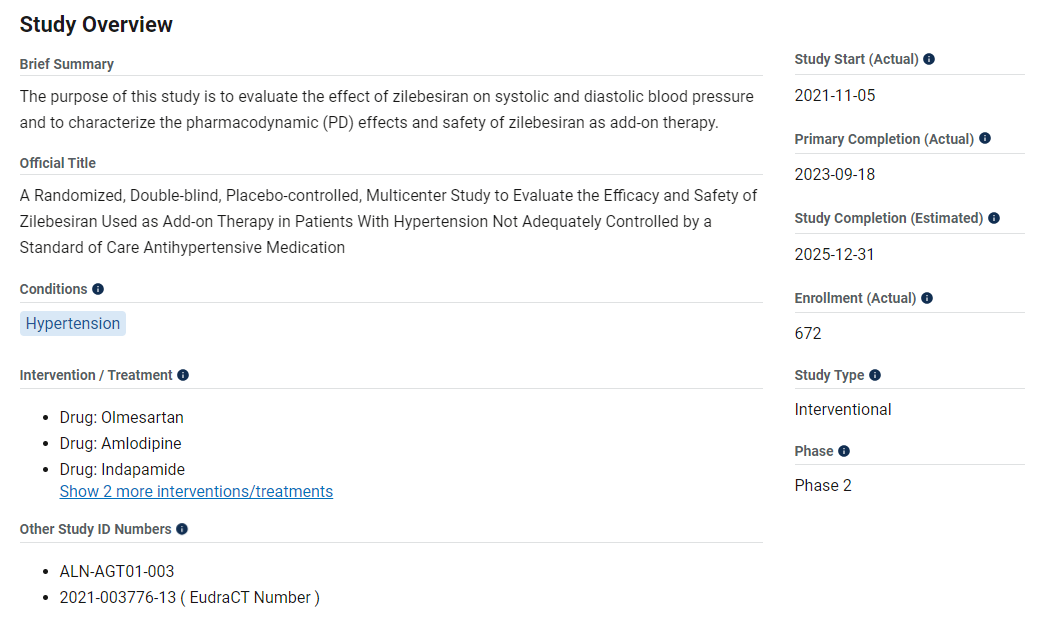Click the Drug: Amlodipine list item
The width and height of the screenshot is (1054, 621).
[121, 444]
